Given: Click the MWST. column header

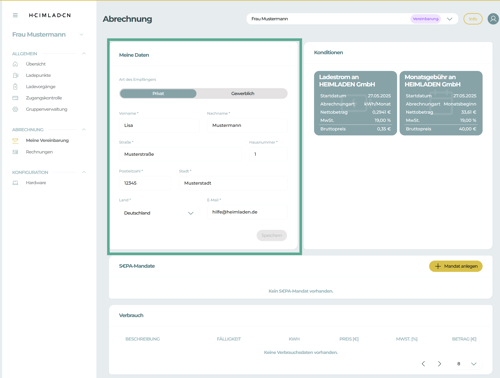Looking at the screenshot, I should click(x=407, y=339).
